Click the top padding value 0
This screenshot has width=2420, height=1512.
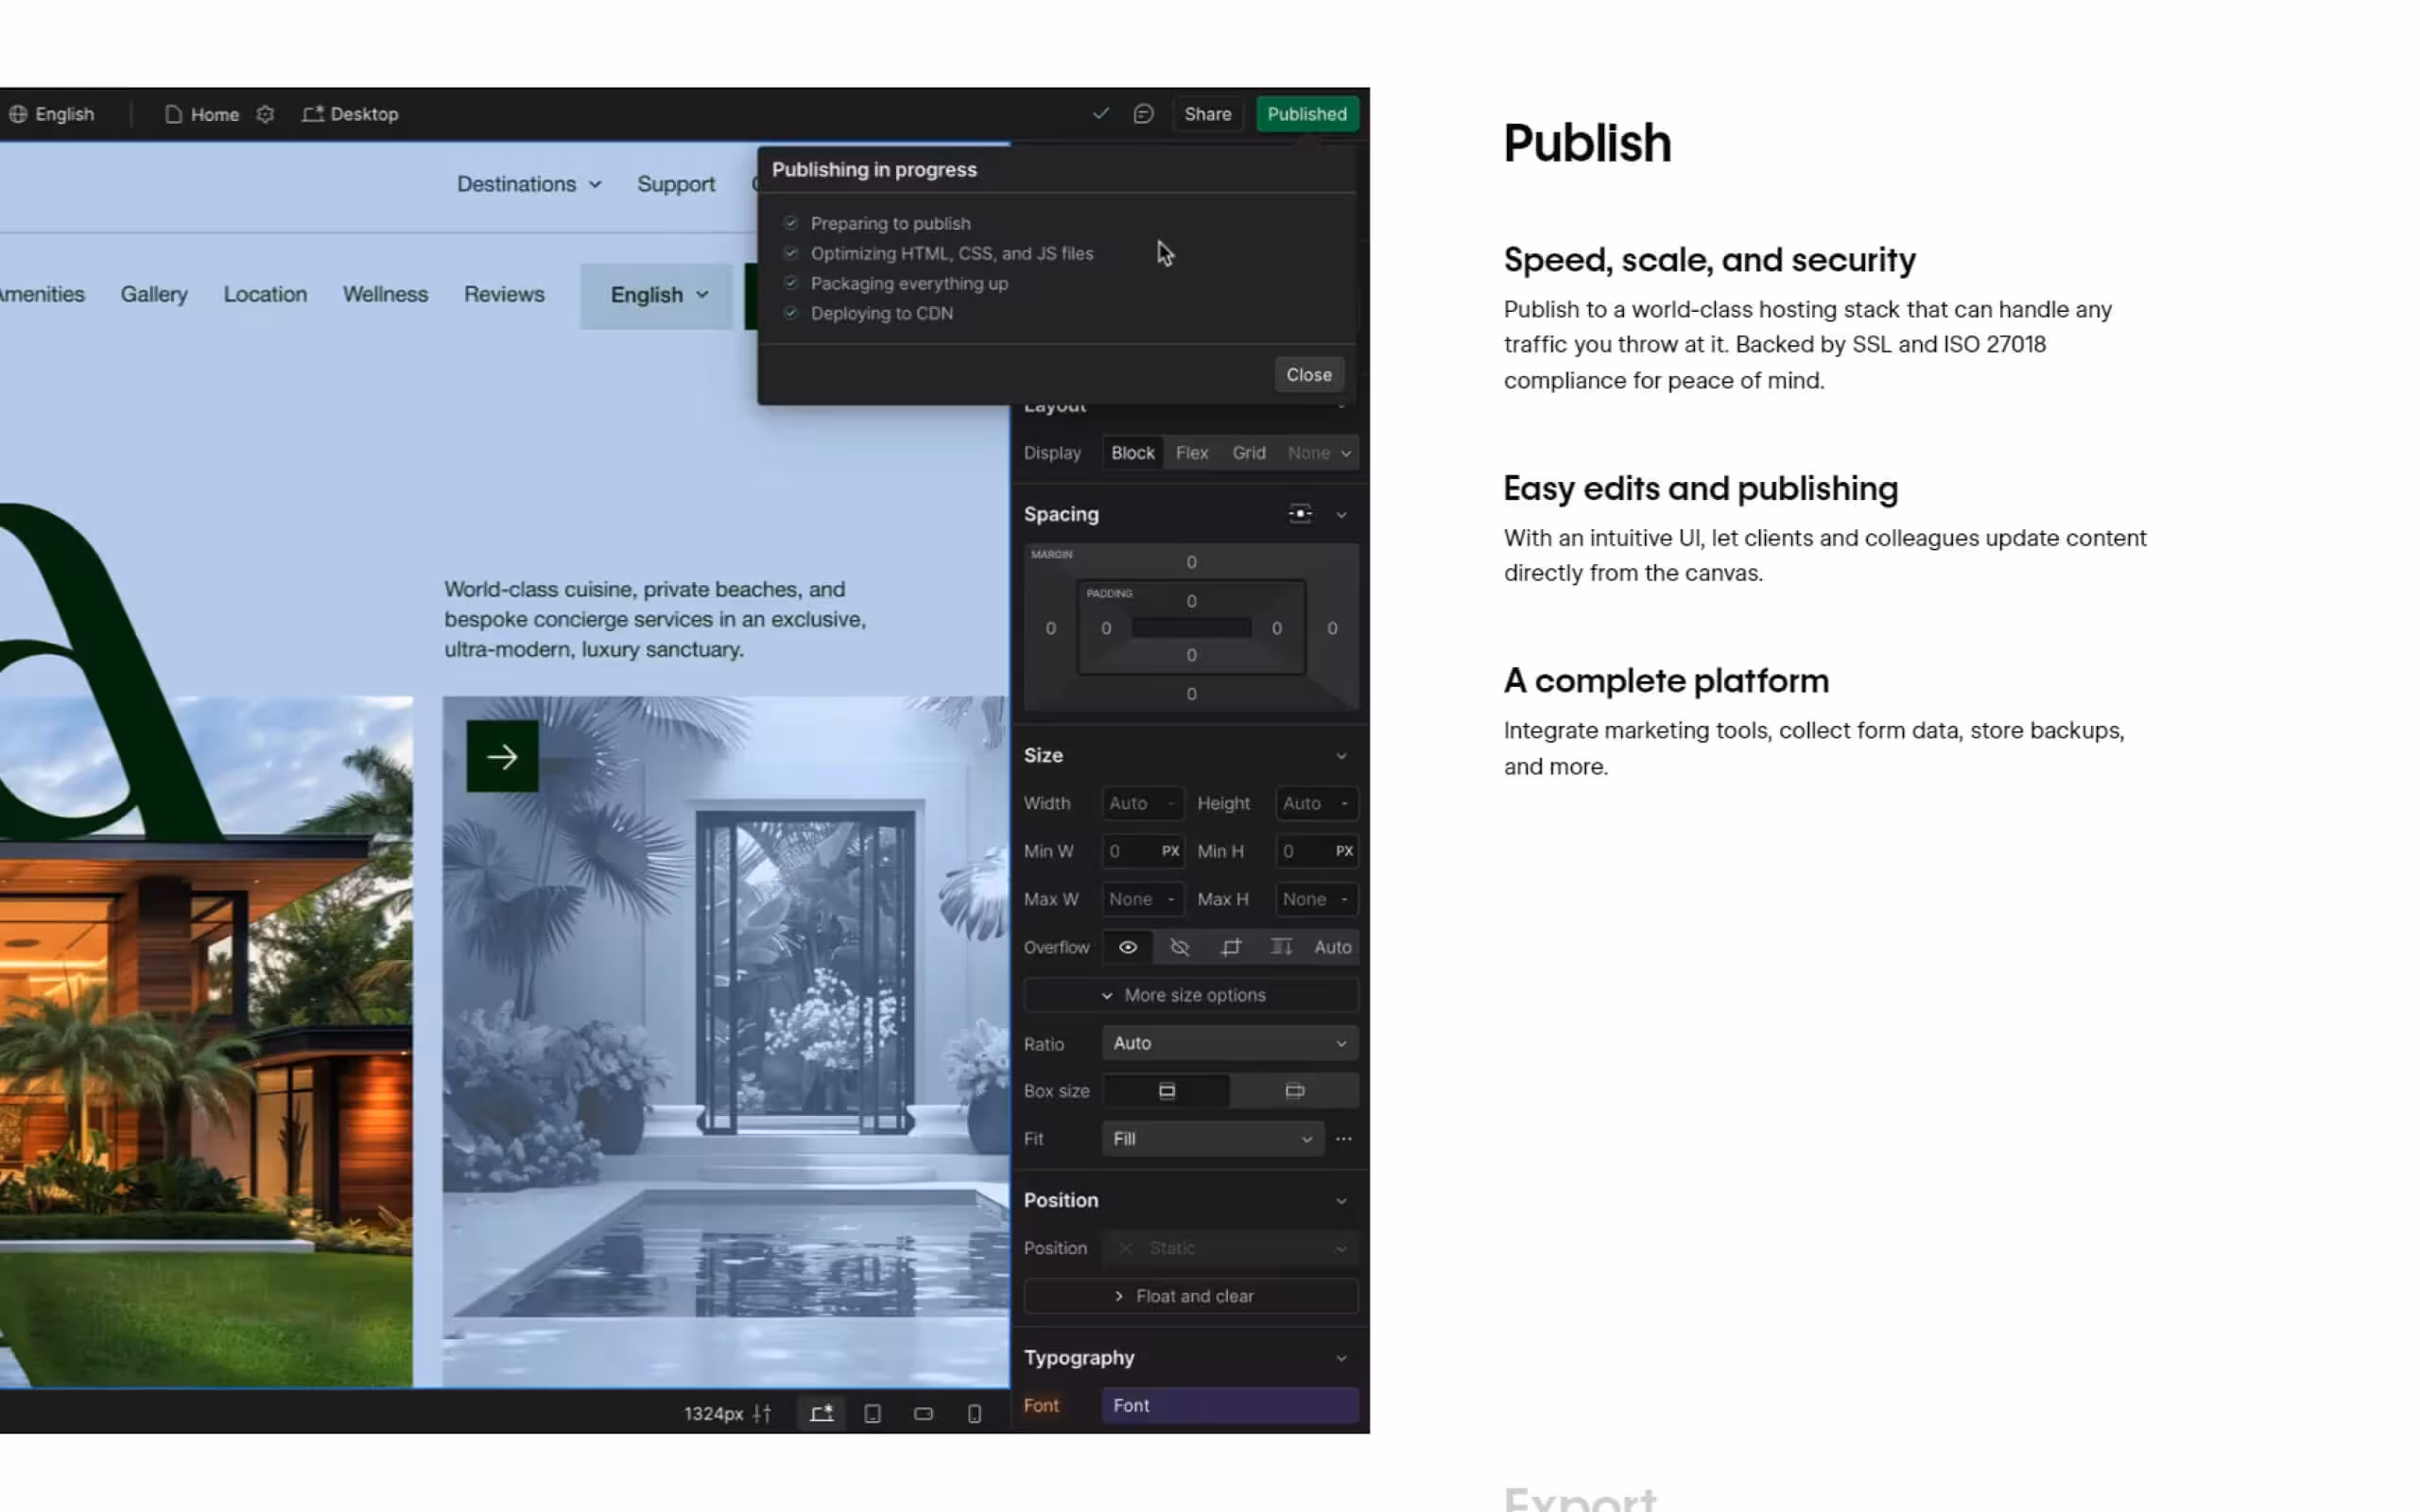(x=1191, y=601)
